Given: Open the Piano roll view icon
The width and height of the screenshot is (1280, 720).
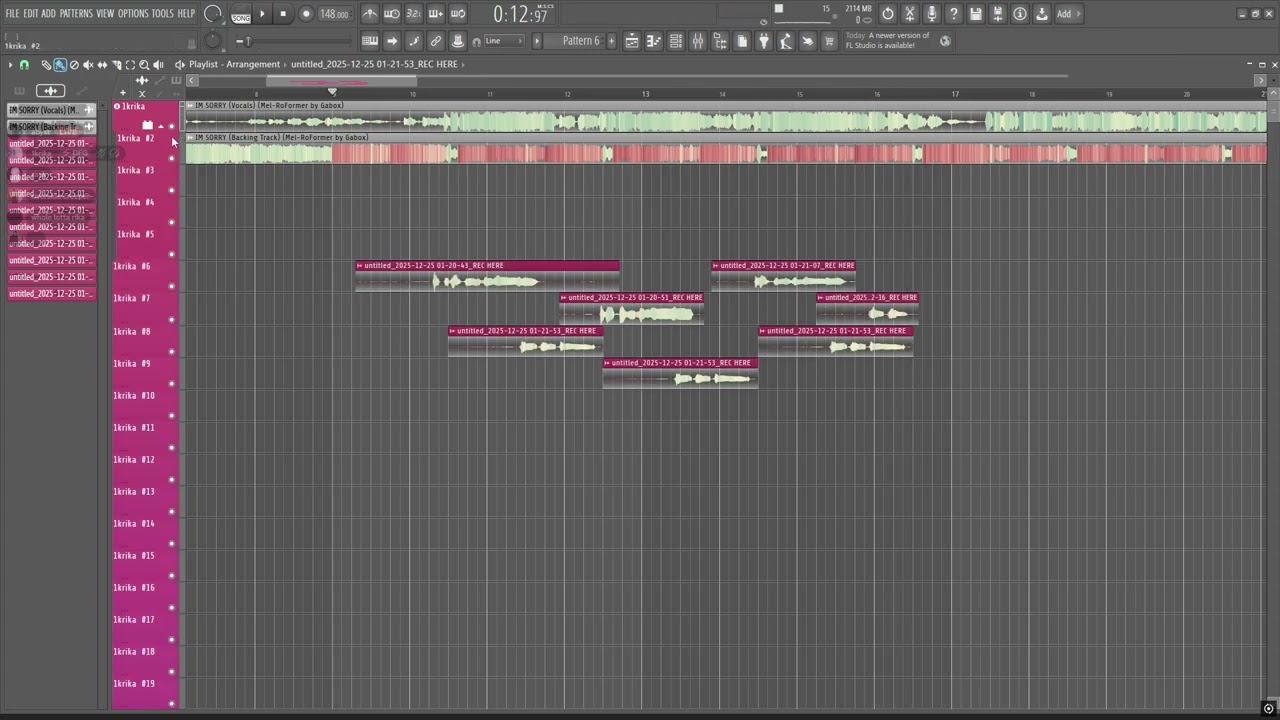Looking at the screenshot, I should tap(653, 41).
